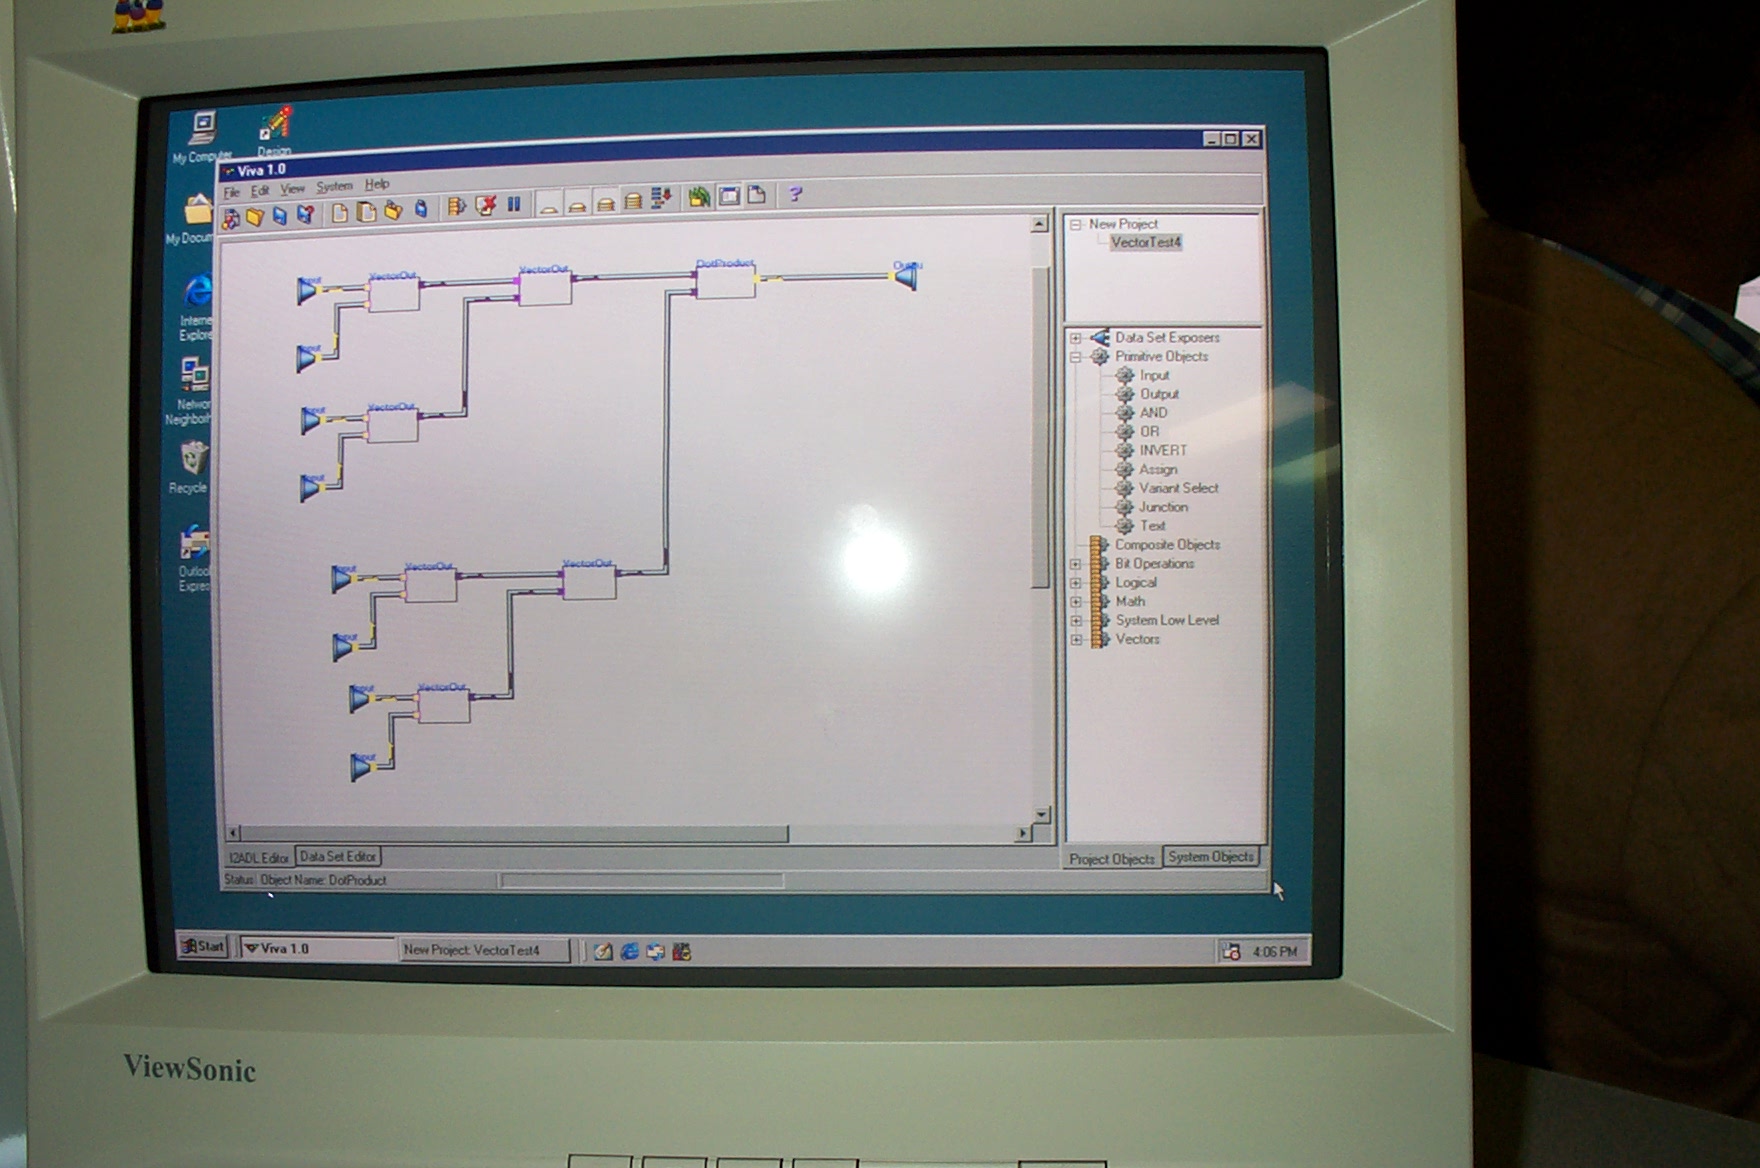Screen dimensions: 1760x1168
Task: Click the pause icon in the toolbar
Action: coord(514,205)
